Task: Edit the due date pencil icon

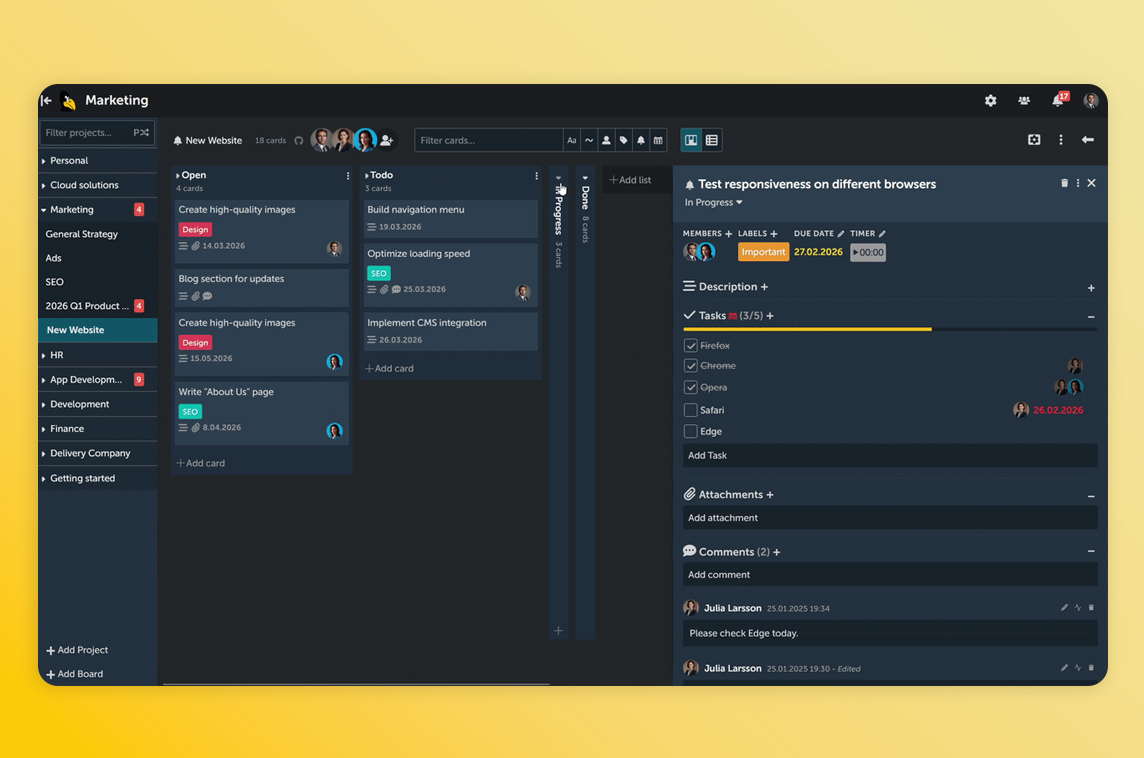Action: click(841, 234)
